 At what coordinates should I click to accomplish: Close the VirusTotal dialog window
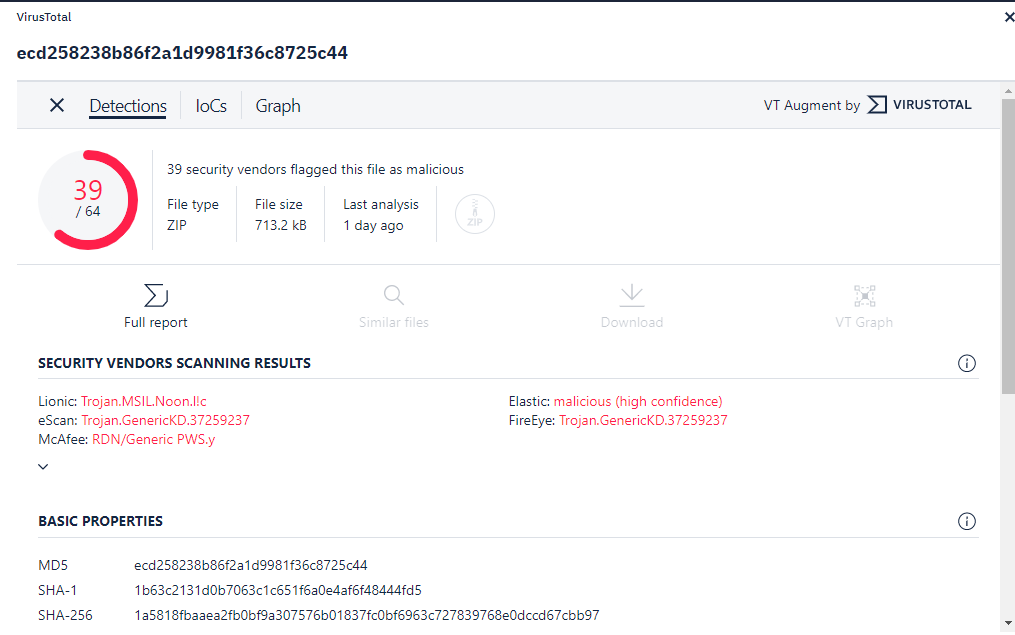(x=1009, y=17)
